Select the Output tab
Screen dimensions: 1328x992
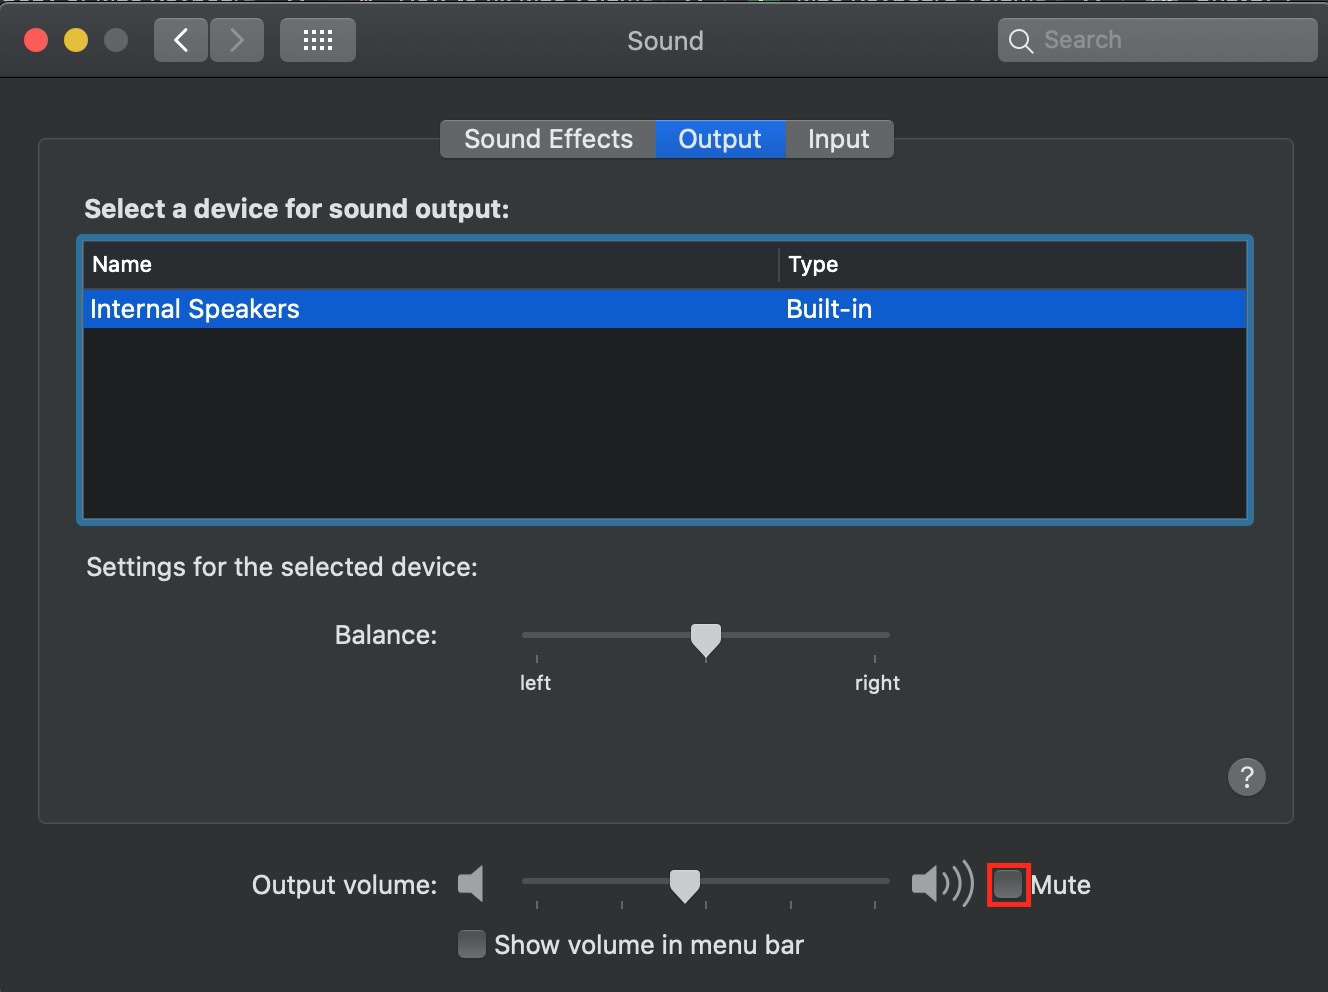tap(720, 139)
